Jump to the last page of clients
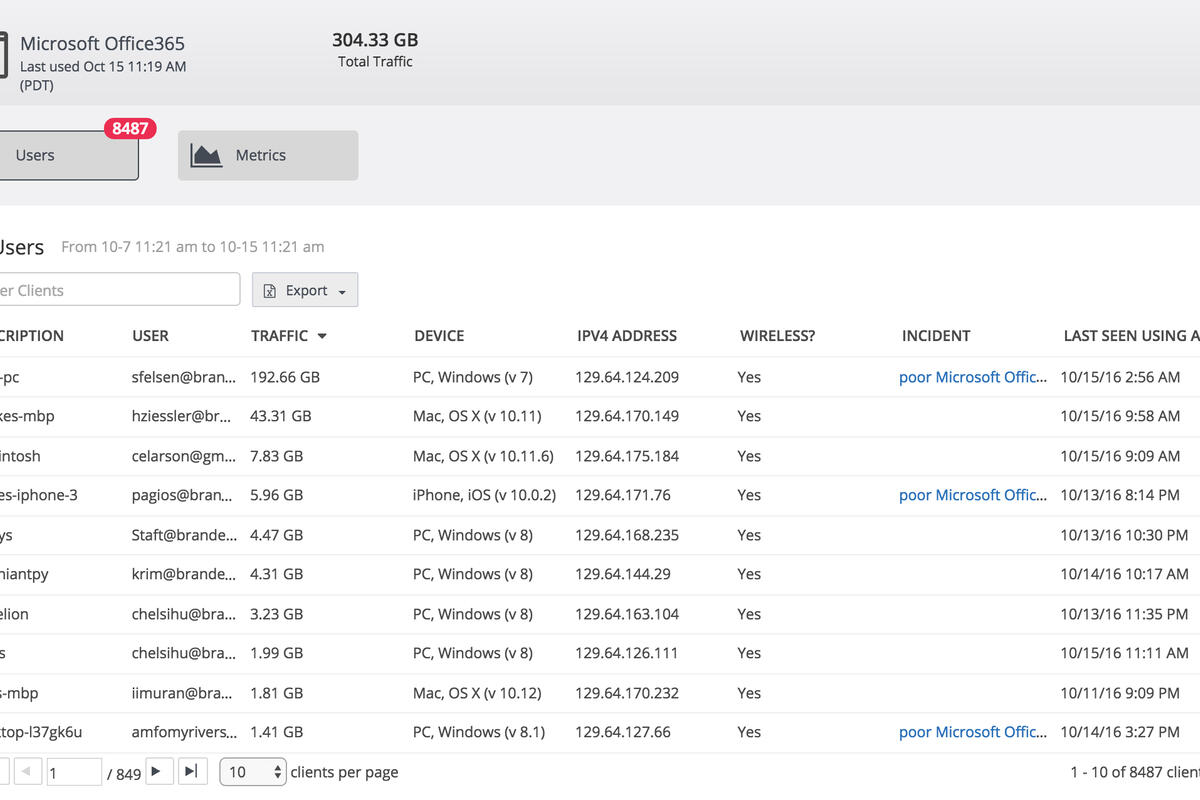 (192, 772)
